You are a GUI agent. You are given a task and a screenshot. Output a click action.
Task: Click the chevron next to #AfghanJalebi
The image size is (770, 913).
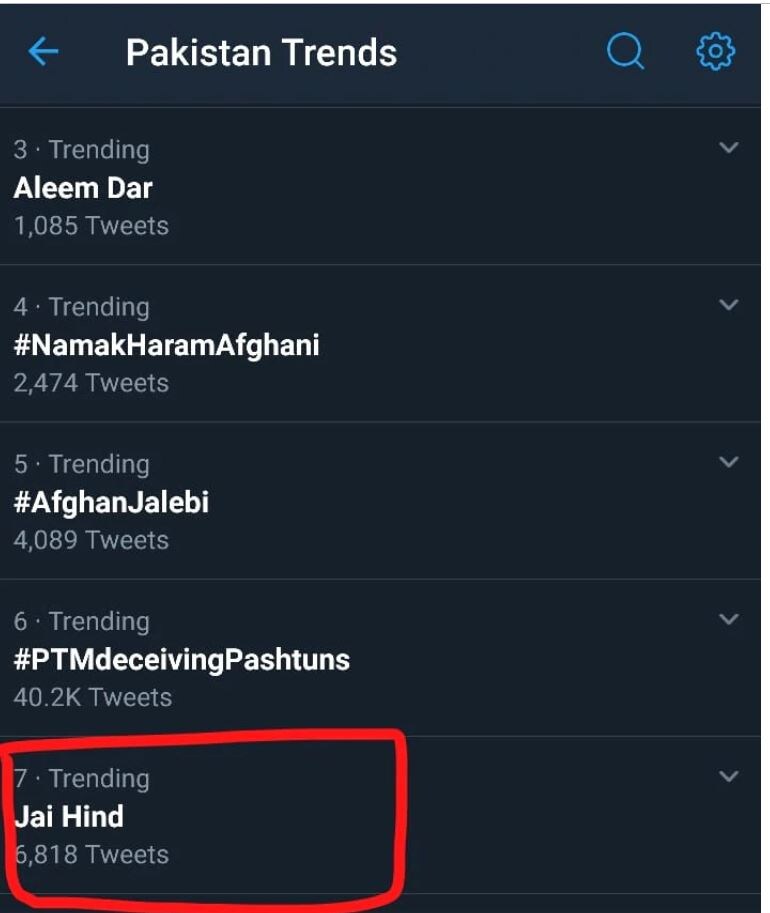pyautogui.click(x=729, y=462)
